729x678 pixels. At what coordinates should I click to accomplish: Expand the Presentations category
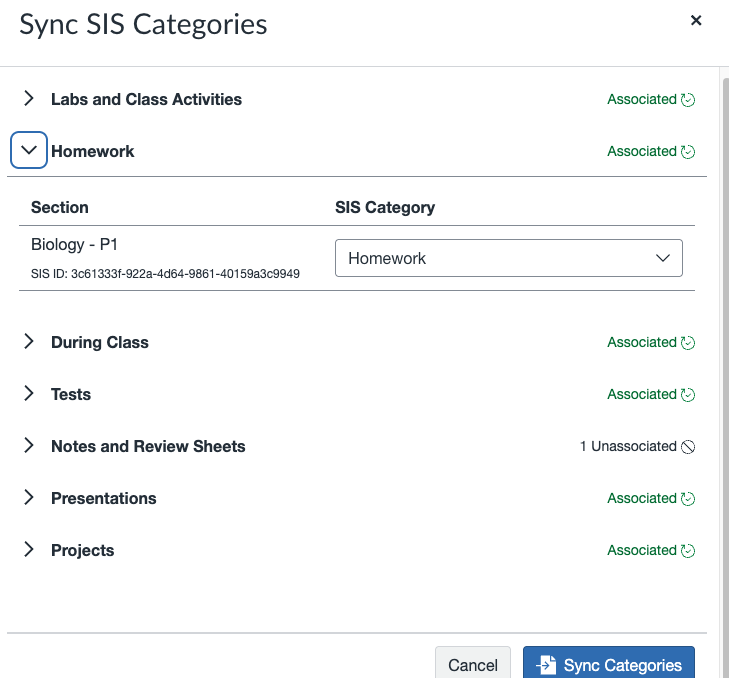(x=29, y=498)
